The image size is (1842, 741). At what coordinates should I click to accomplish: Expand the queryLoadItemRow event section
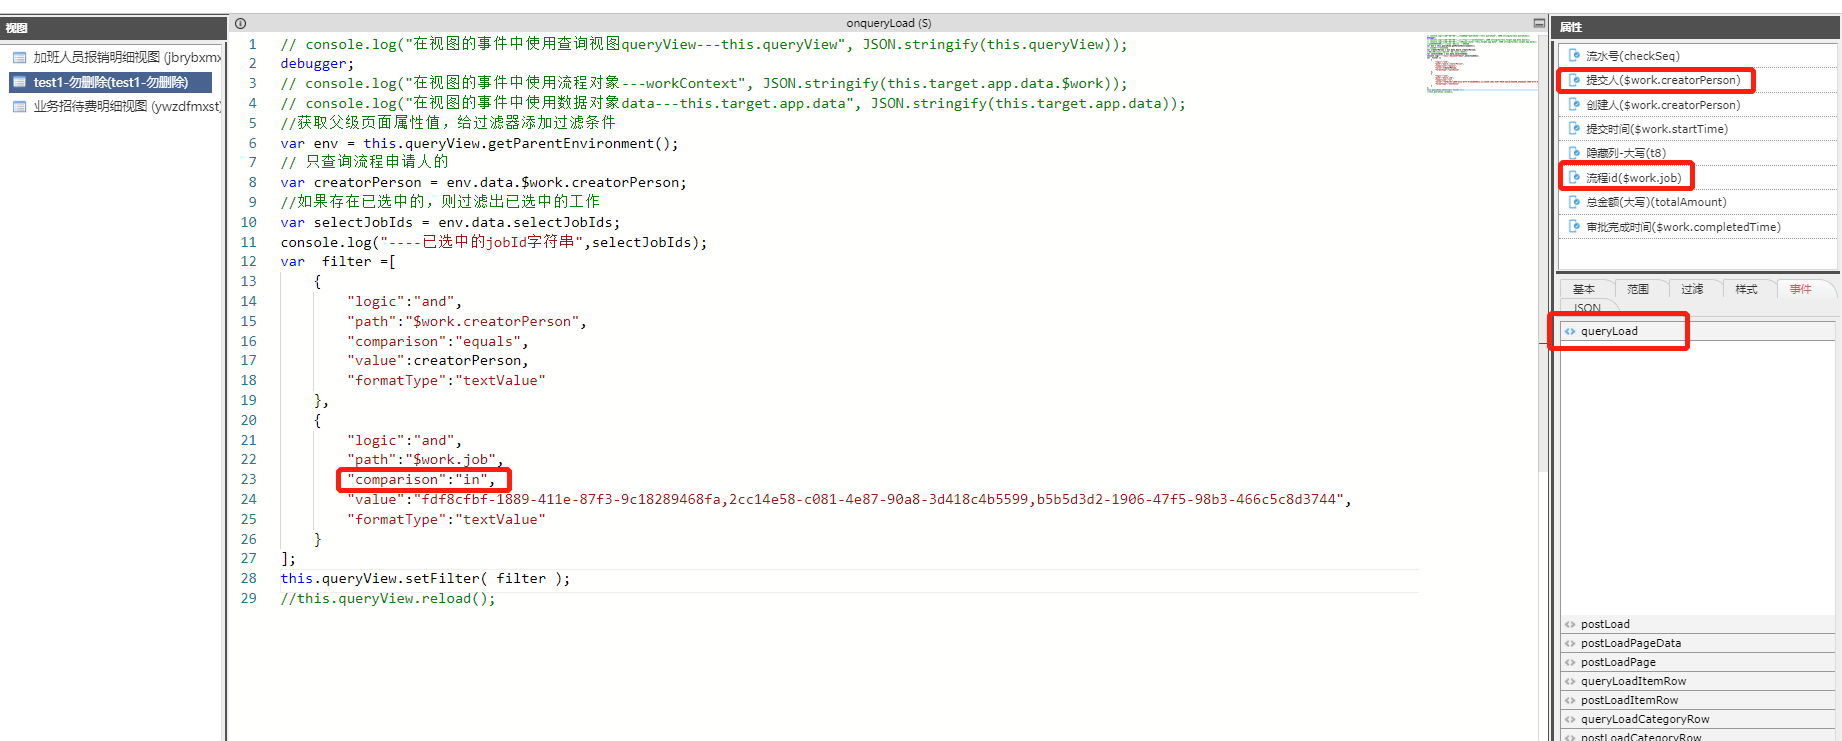tap(1698, 682)
